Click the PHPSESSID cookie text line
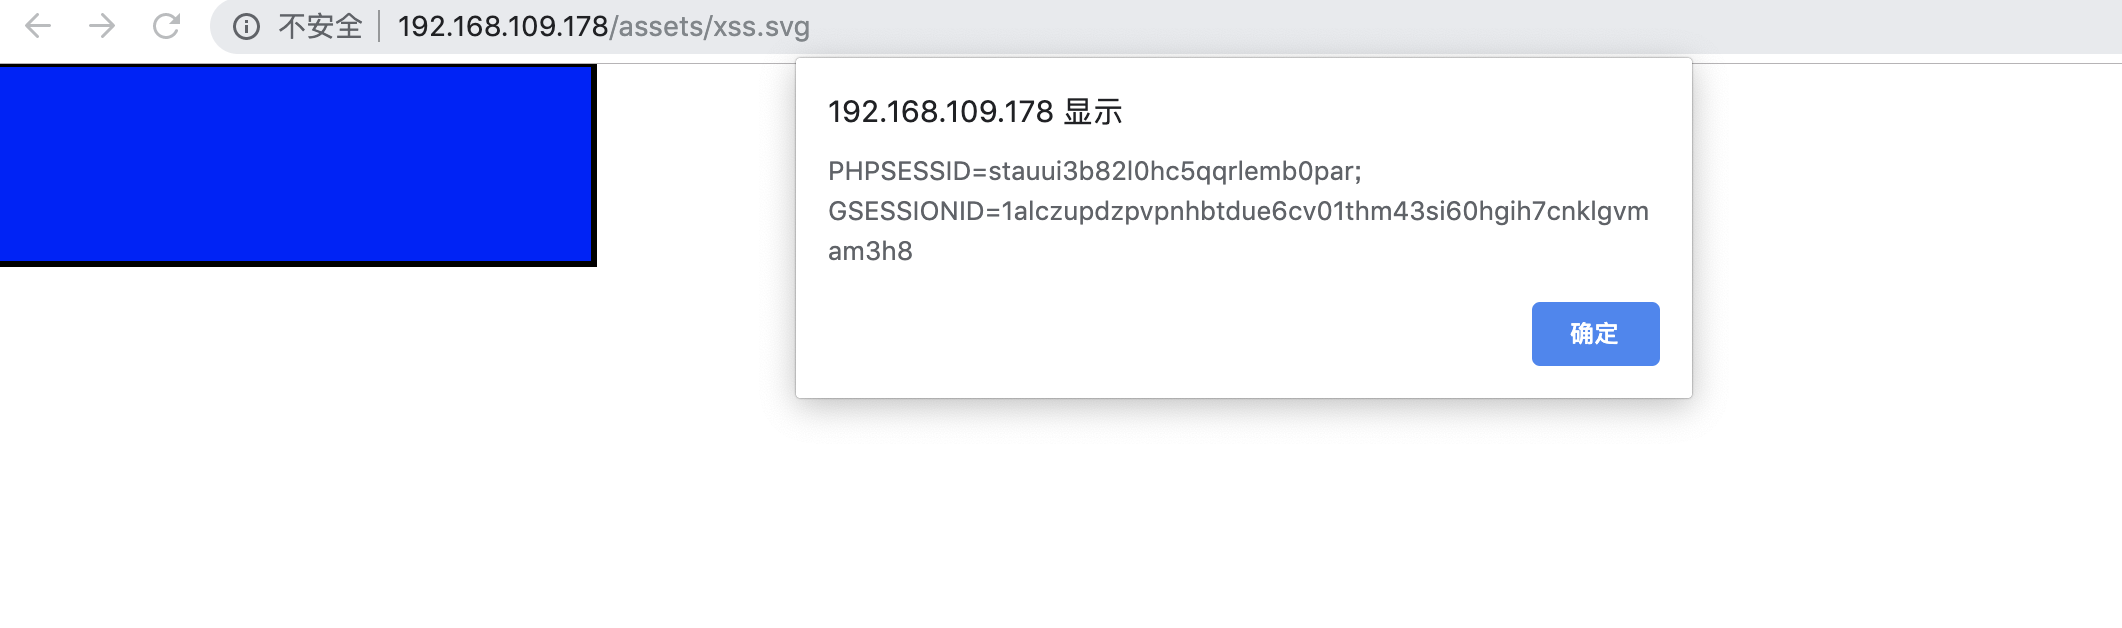This screenshot has width=2122, height=628. pyautogui.click(x=1094, y=171)
